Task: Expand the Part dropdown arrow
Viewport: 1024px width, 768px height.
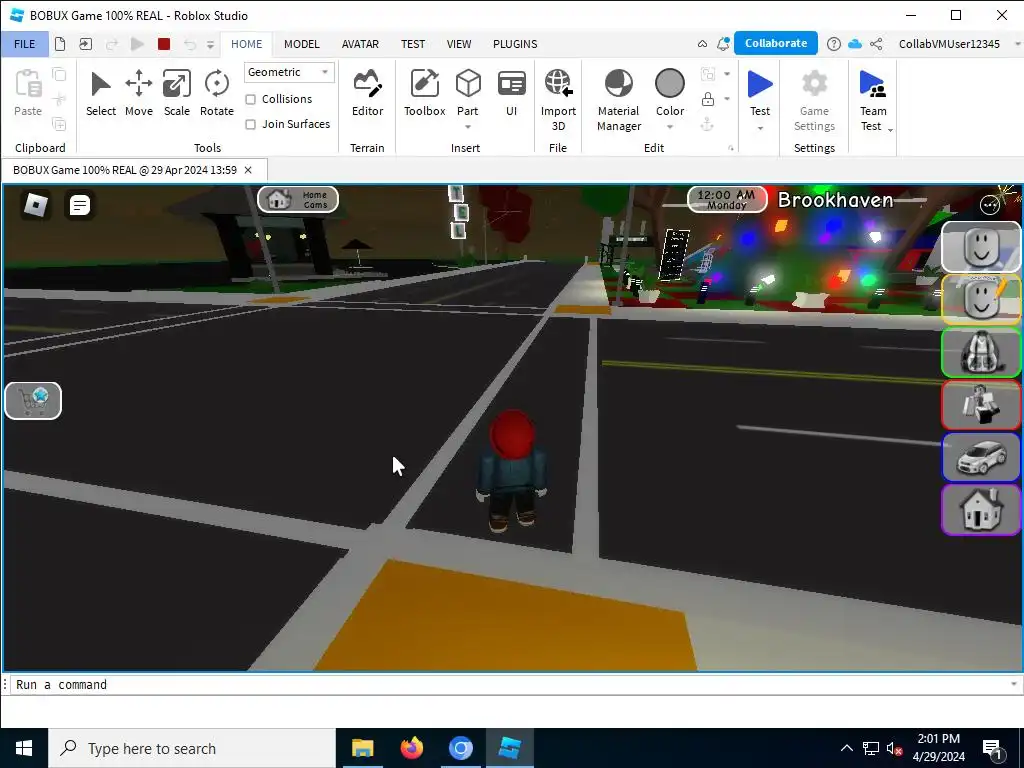Action: click(x=468, y=127)
